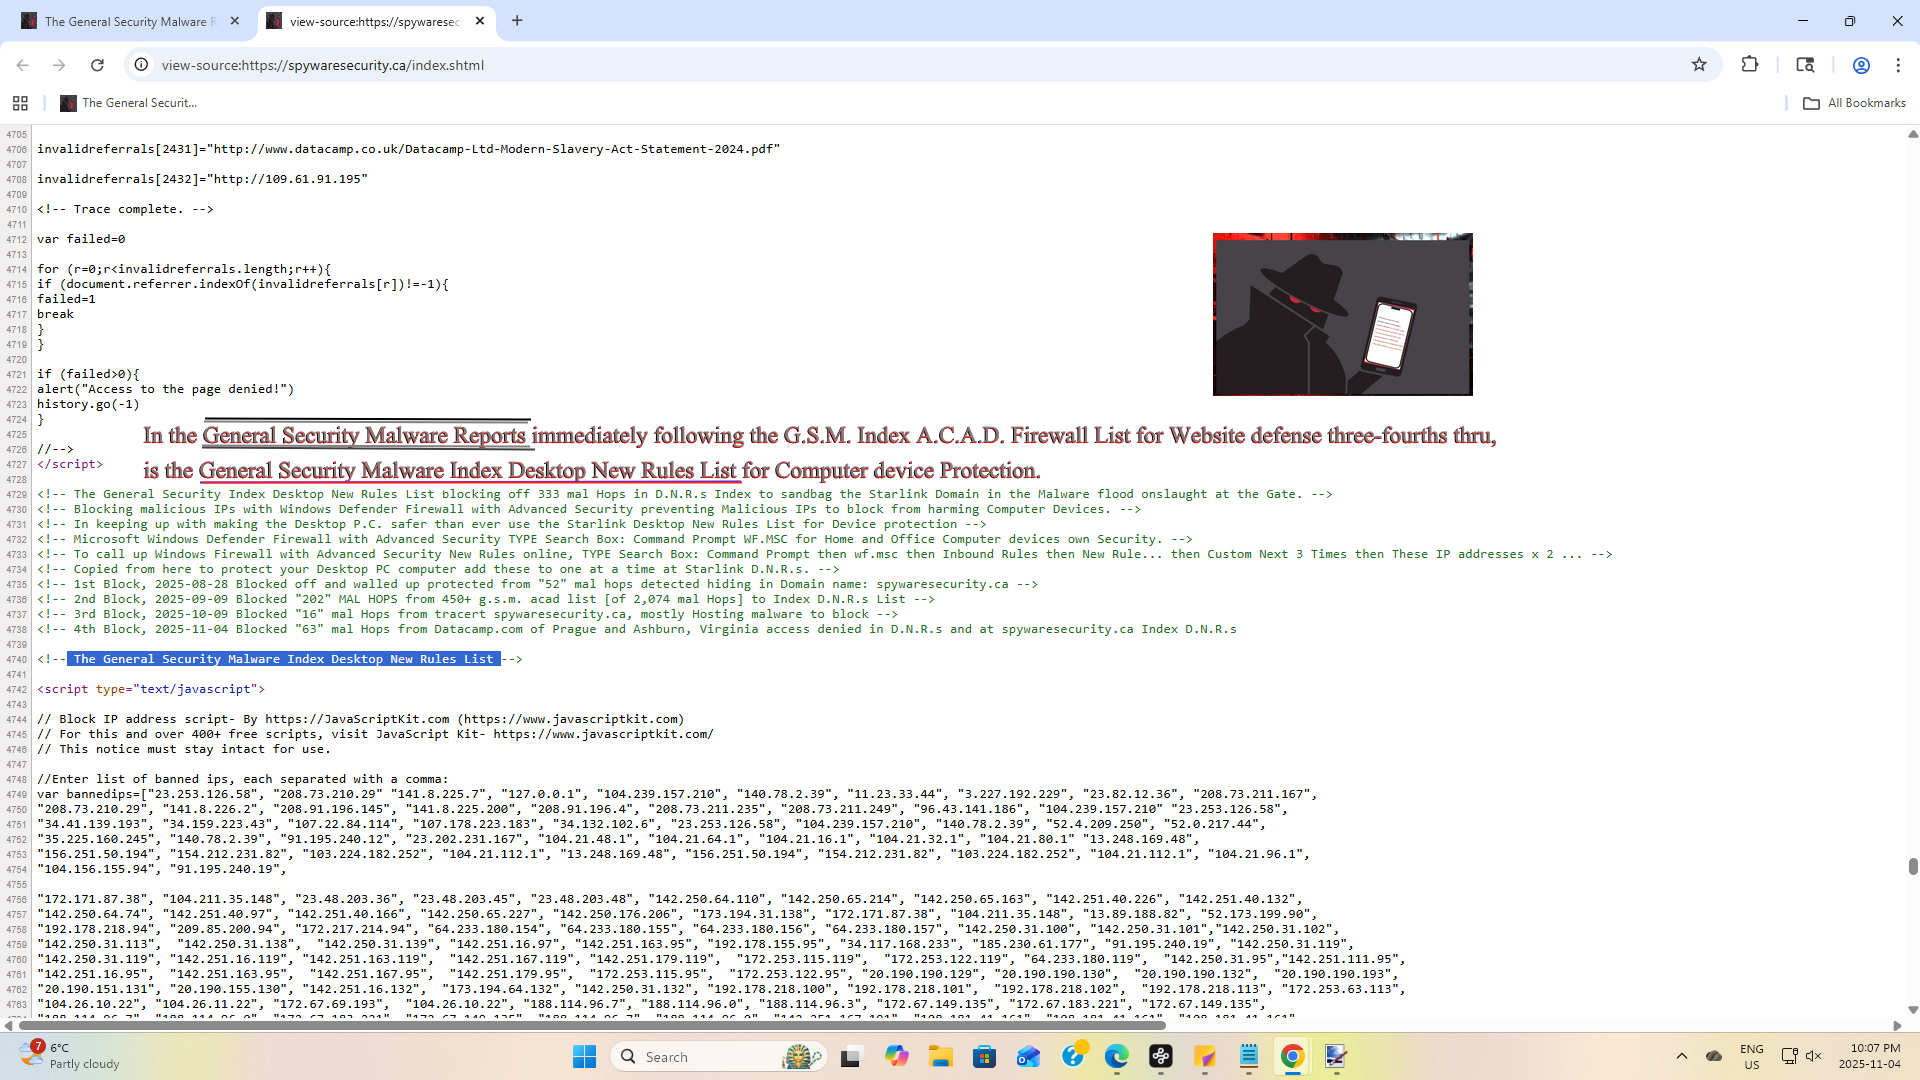This screenshot has width=1920, height=1080.
Task: Toggle the muted volume speaker icon
Action: tap(1814, 1056)
